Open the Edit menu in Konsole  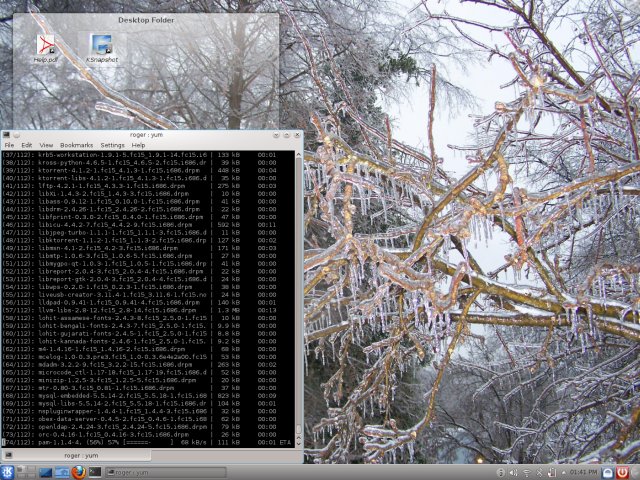(x=27, y=145)
